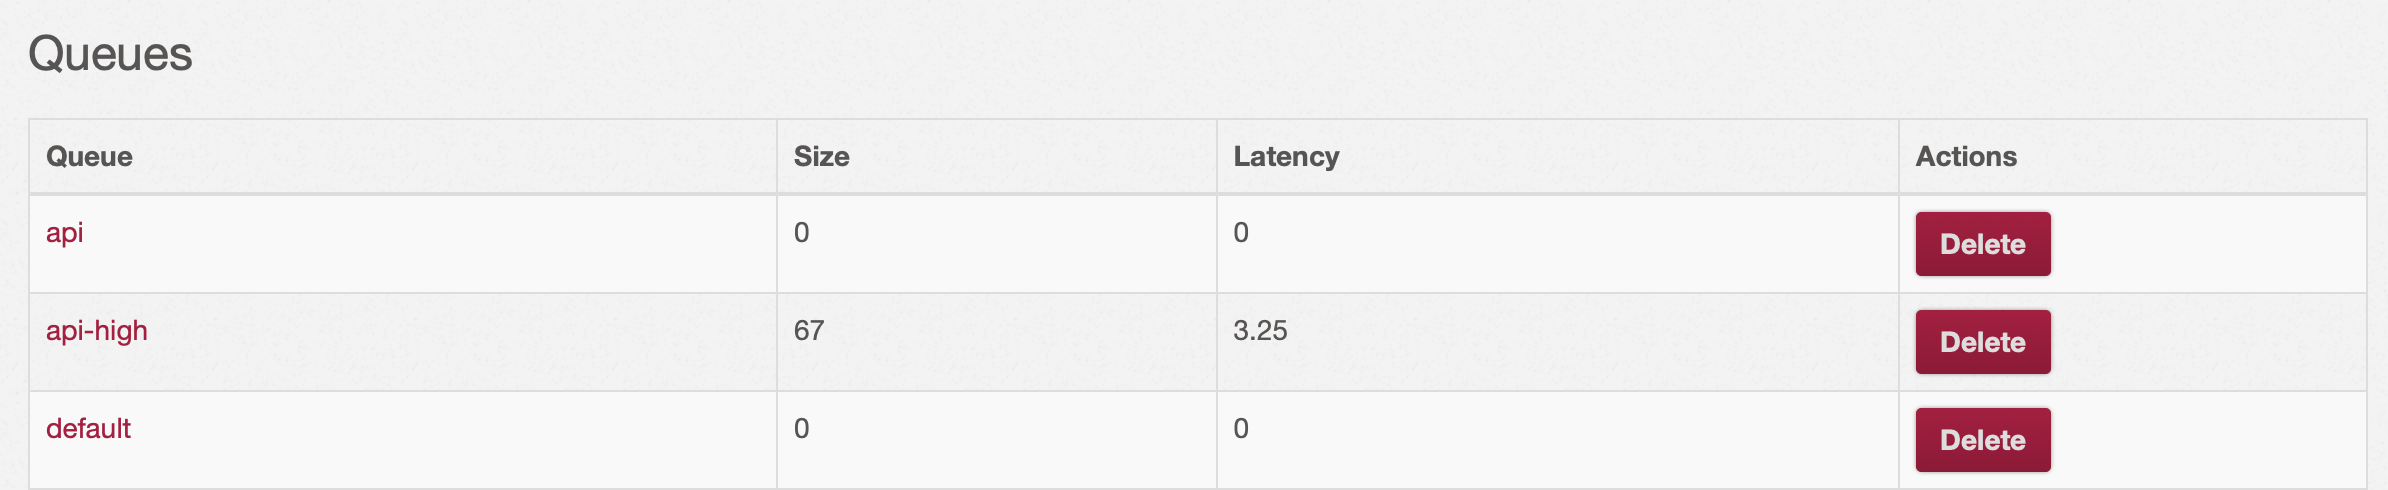This screenshot has height=490, width=2388.
Task: Delete the api queue
Action: (x=1982, y=244)
